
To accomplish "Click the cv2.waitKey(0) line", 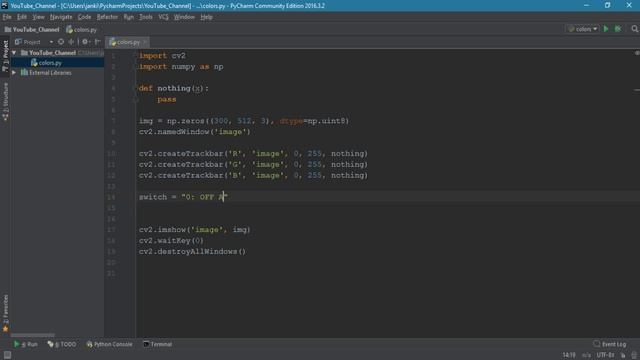I will 171,240.
